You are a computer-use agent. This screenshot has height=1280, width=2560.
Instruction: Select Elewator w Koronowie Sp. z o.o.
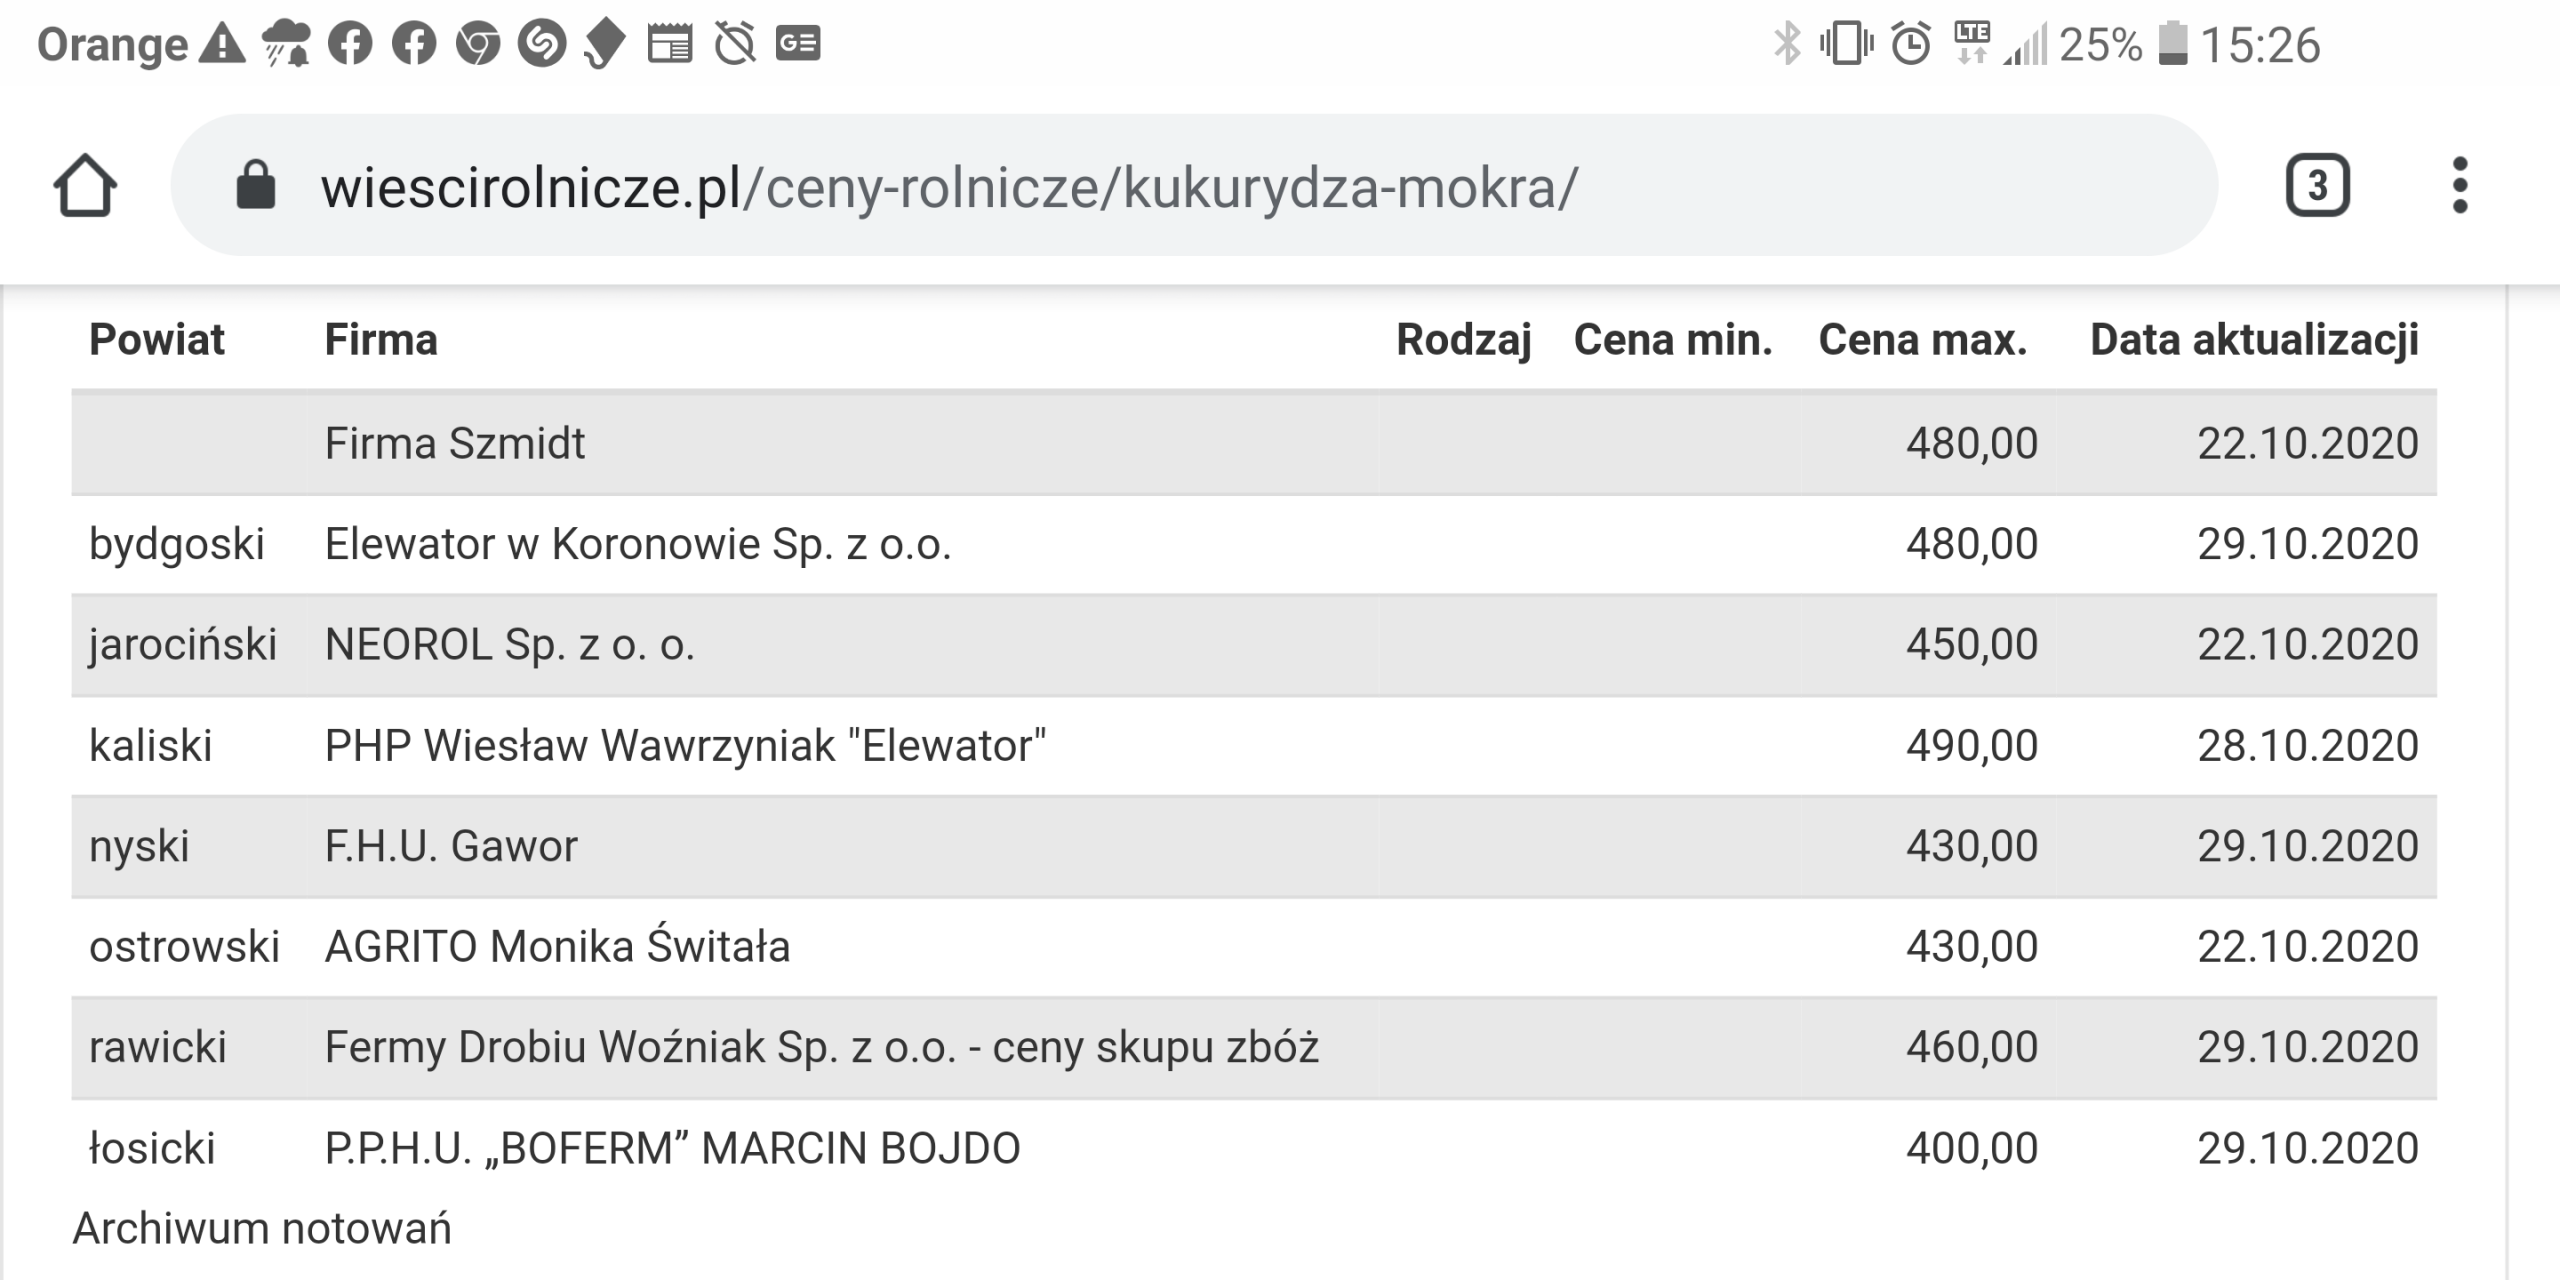point(638,544)
